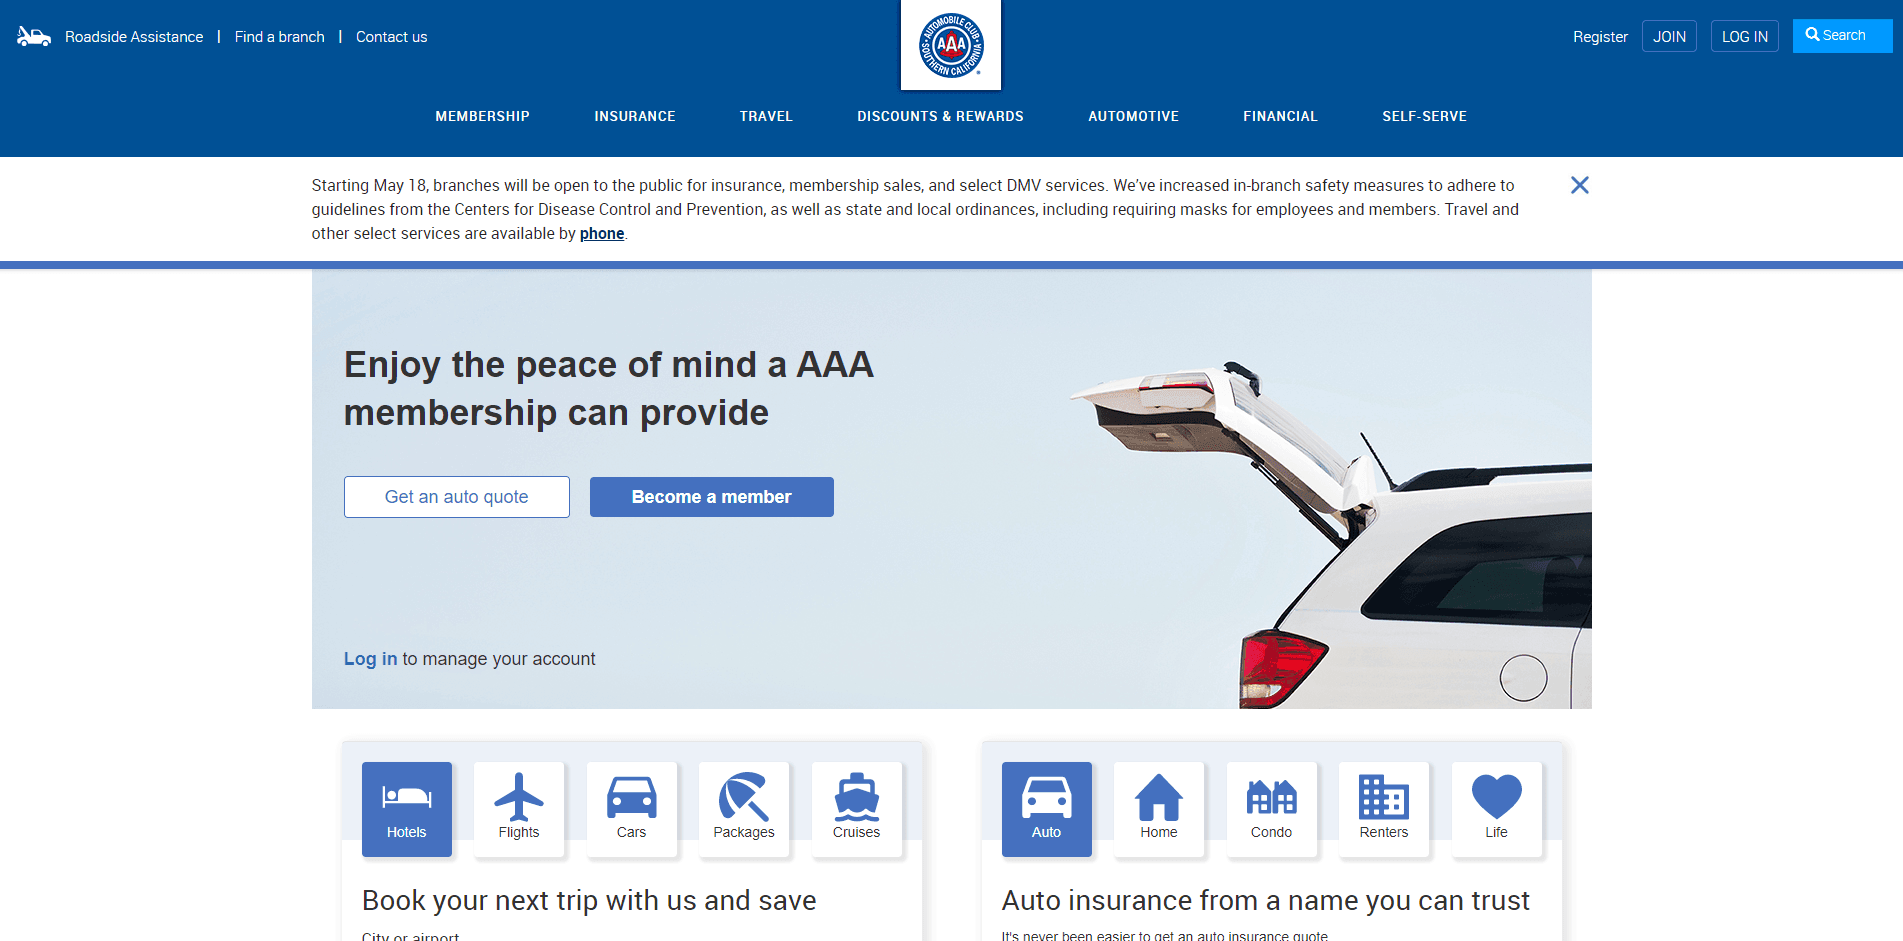
Task: Open the phone link in notice
Action: [x=602, y=233]
